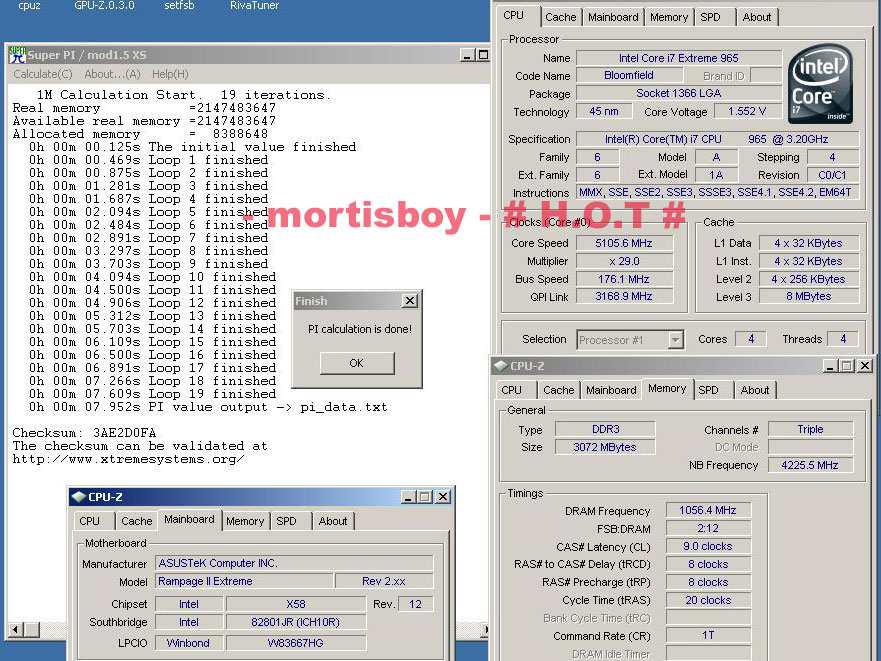The width and height of the screenshot is (881, 661).
Task: Click the Package field Socket 1366 LGA
Action: (x=679, y=93)
